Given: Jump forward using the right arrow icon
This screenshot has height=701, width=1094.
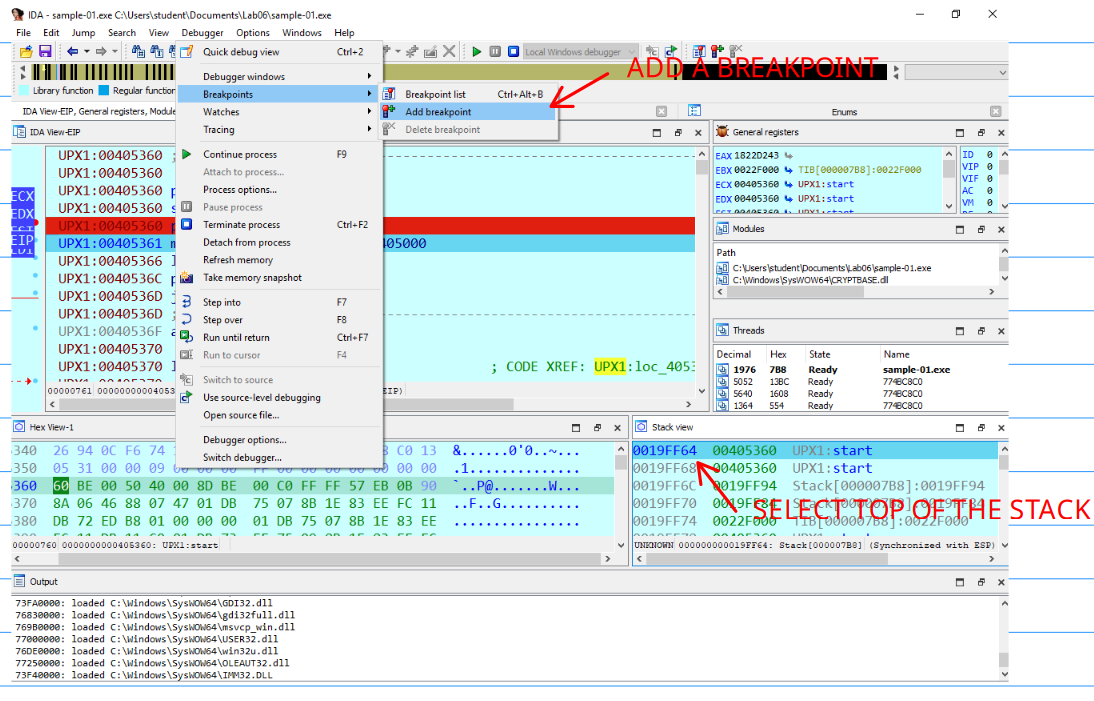Looking at the screenshot, I should [101, 52].
